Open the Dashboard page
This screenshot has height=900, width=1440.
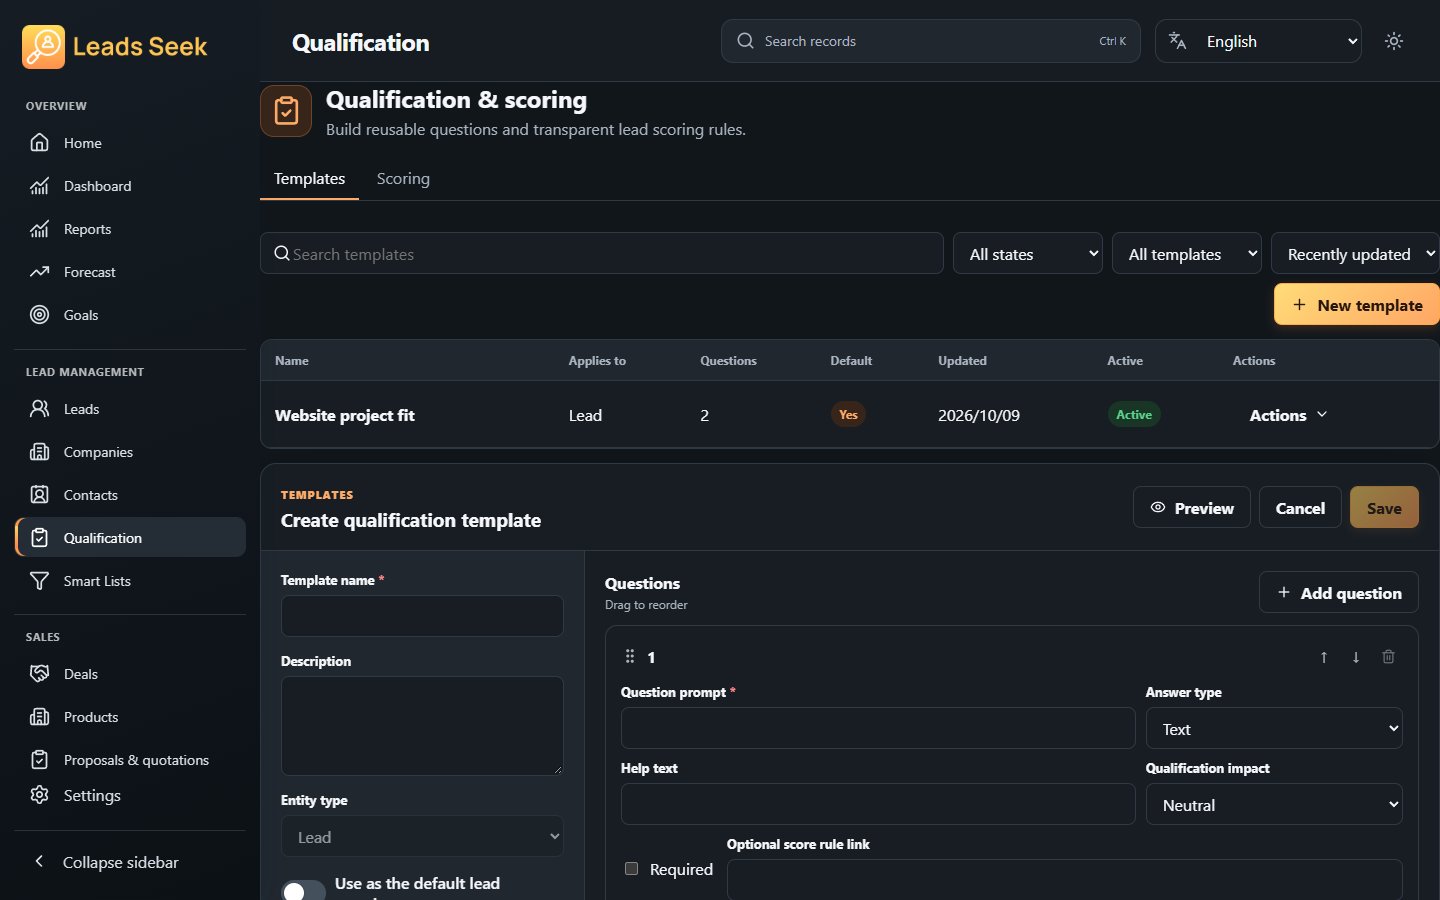coord(130,186)
